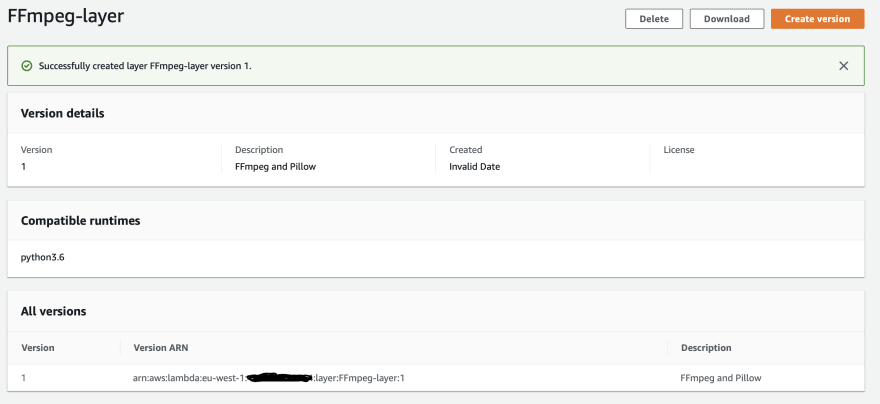Sort by Version column header
880x404 pixels.
(38, 348)
